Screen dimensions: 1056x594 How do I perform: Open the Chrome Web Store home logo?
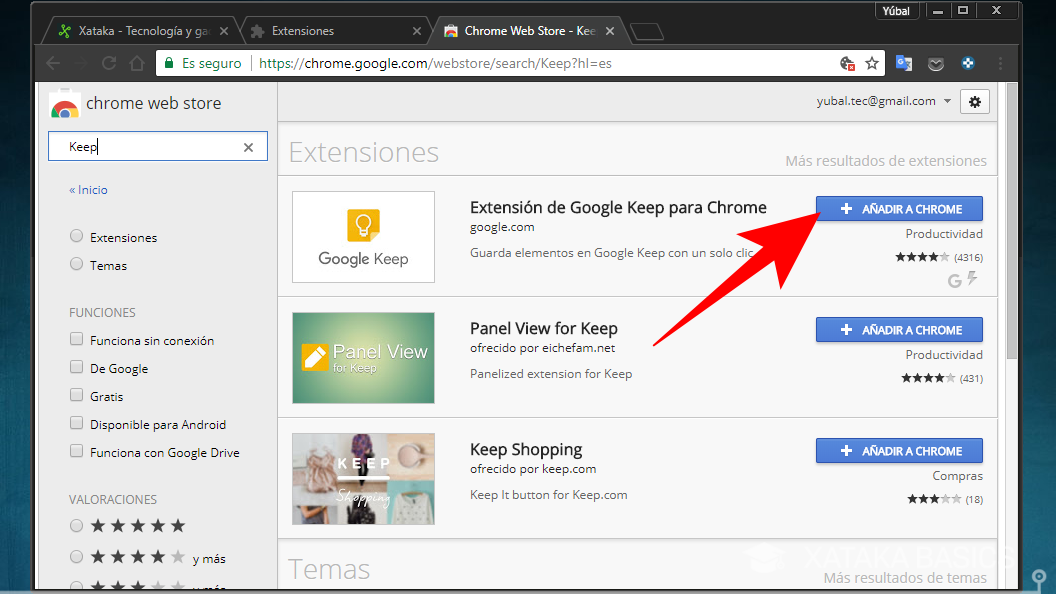(x=65, y=102)
